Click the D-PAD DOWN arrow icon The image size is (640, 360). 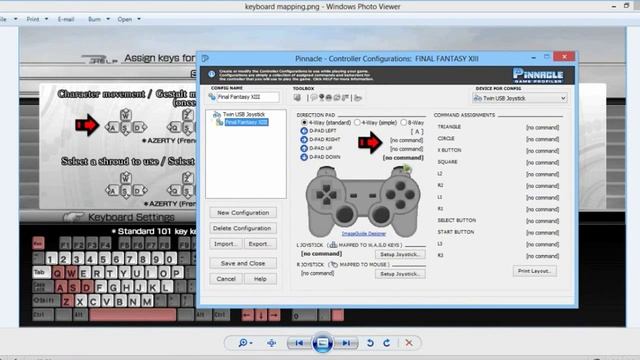pyautogui.click(x=304, y=157)
